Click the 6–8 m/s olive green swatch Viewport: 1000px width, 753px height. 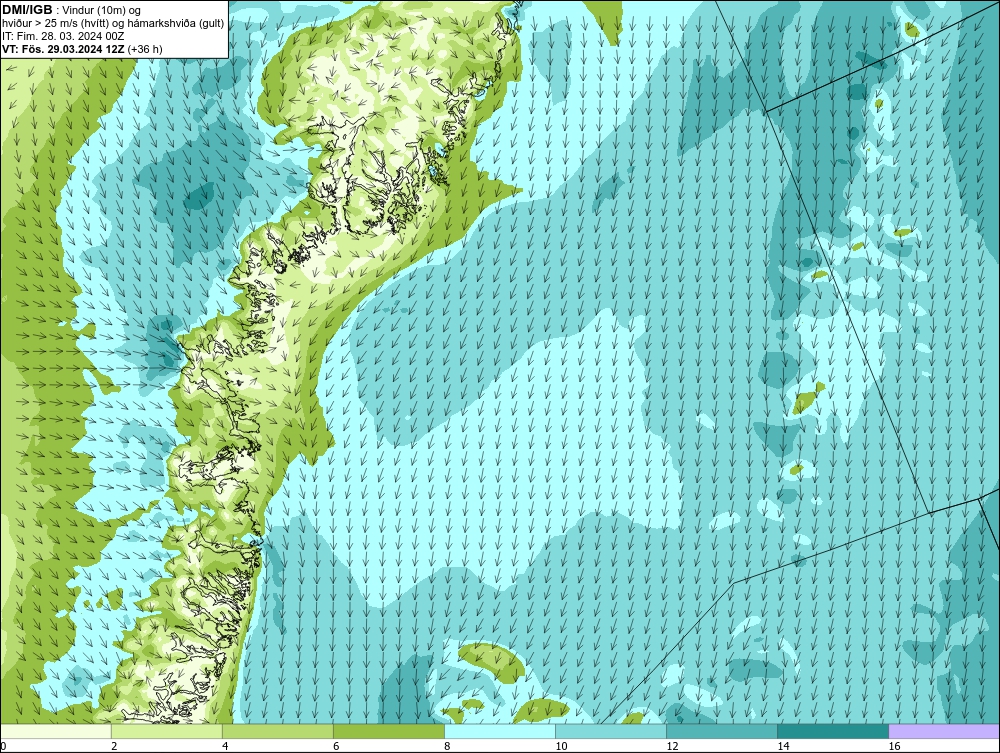pyautogui.click(x=389, y=731)
